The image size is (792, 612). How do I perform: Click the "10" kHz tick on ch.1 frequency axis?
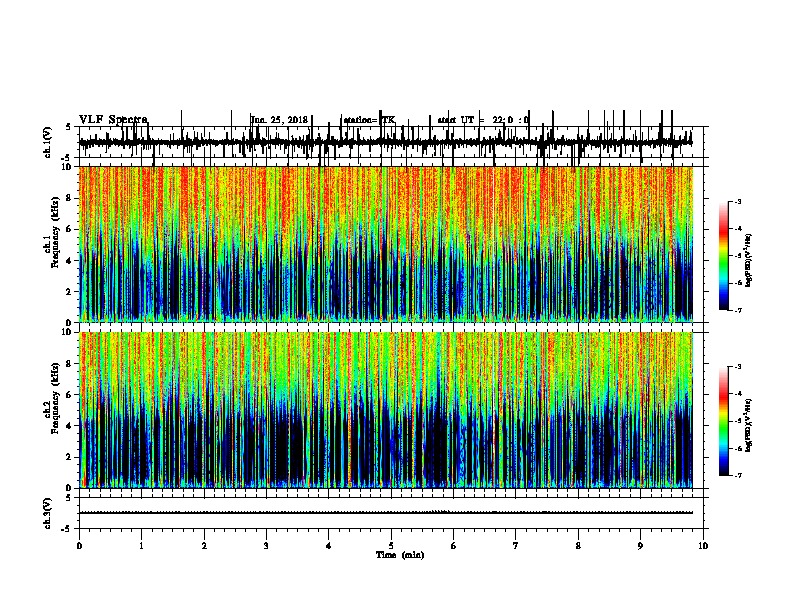(x=67, y=167)
